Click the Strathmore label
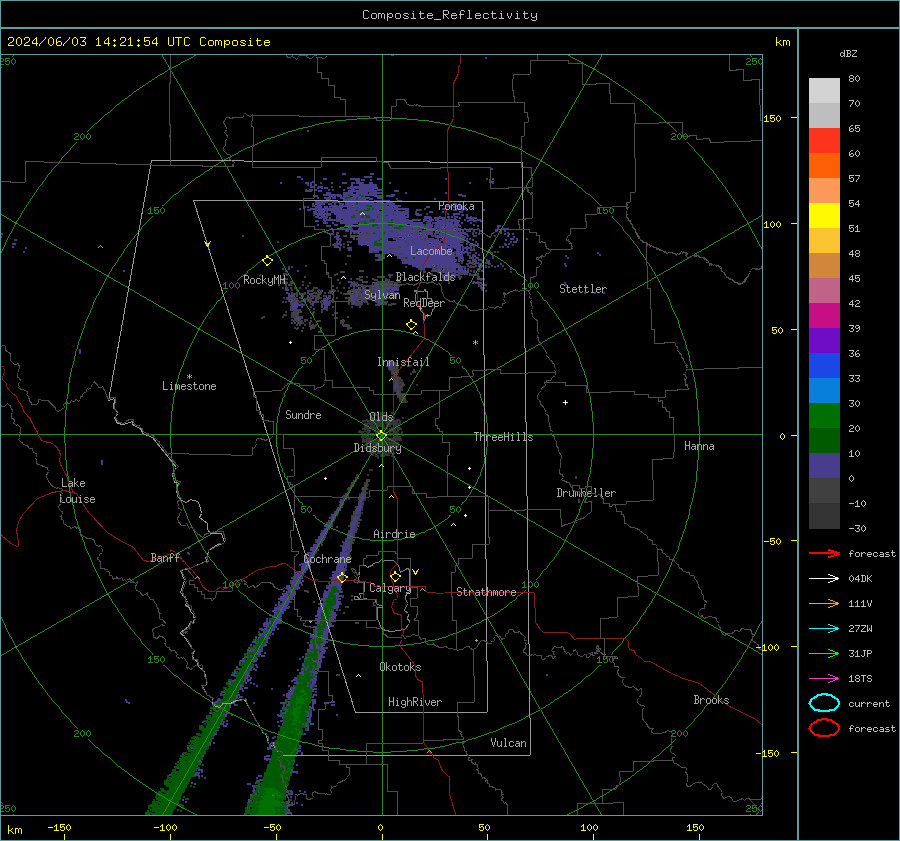 click(486, 592)
